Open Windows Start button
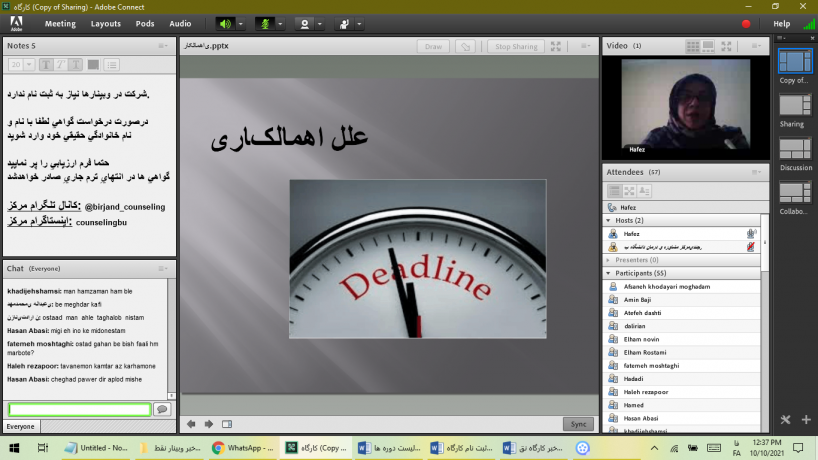The image size is (818, 460). pos(14,448)
